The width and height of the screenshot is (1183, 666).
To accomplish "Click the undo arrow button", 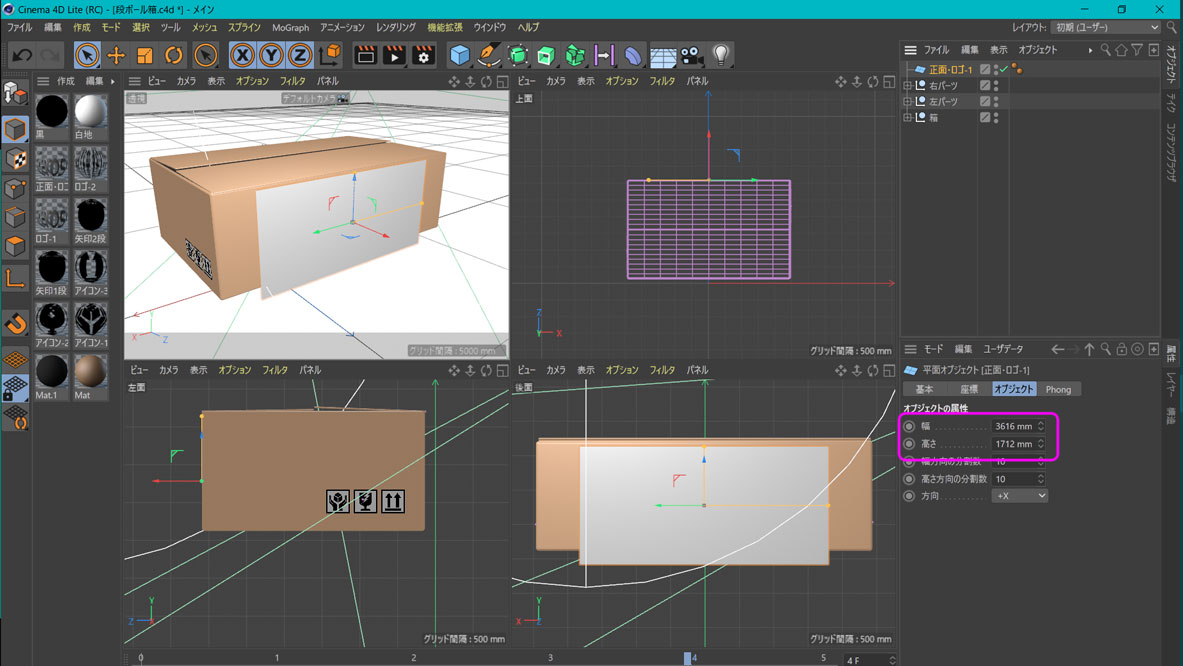I will [22, 55].
